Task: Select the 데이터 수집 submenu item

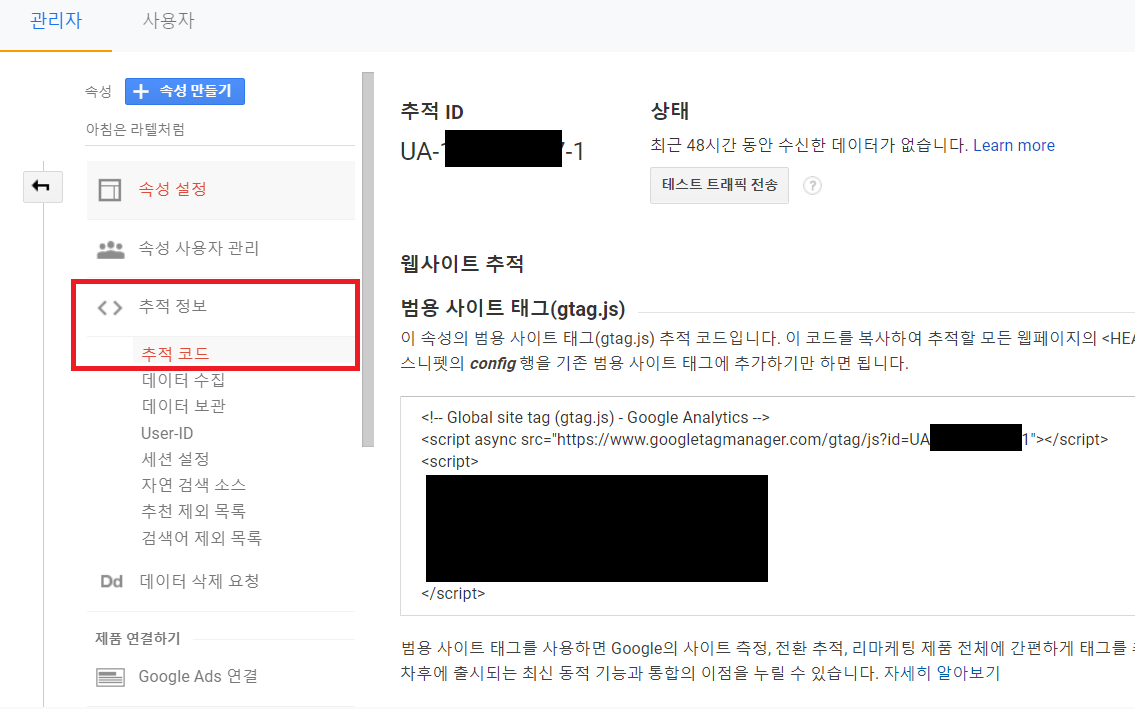Action: (x=183, y=379)
